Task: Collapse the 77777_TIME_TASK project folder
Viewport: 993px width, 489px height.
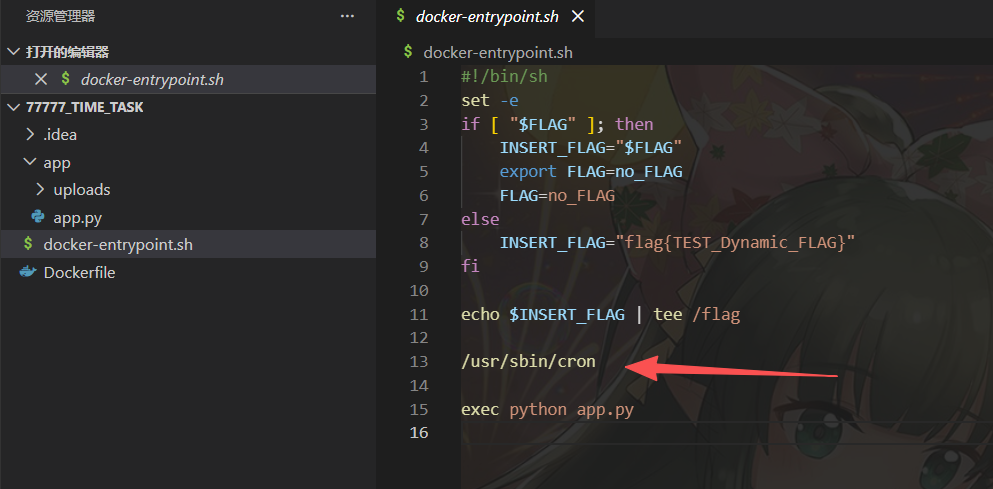Action: click(13, 107)
